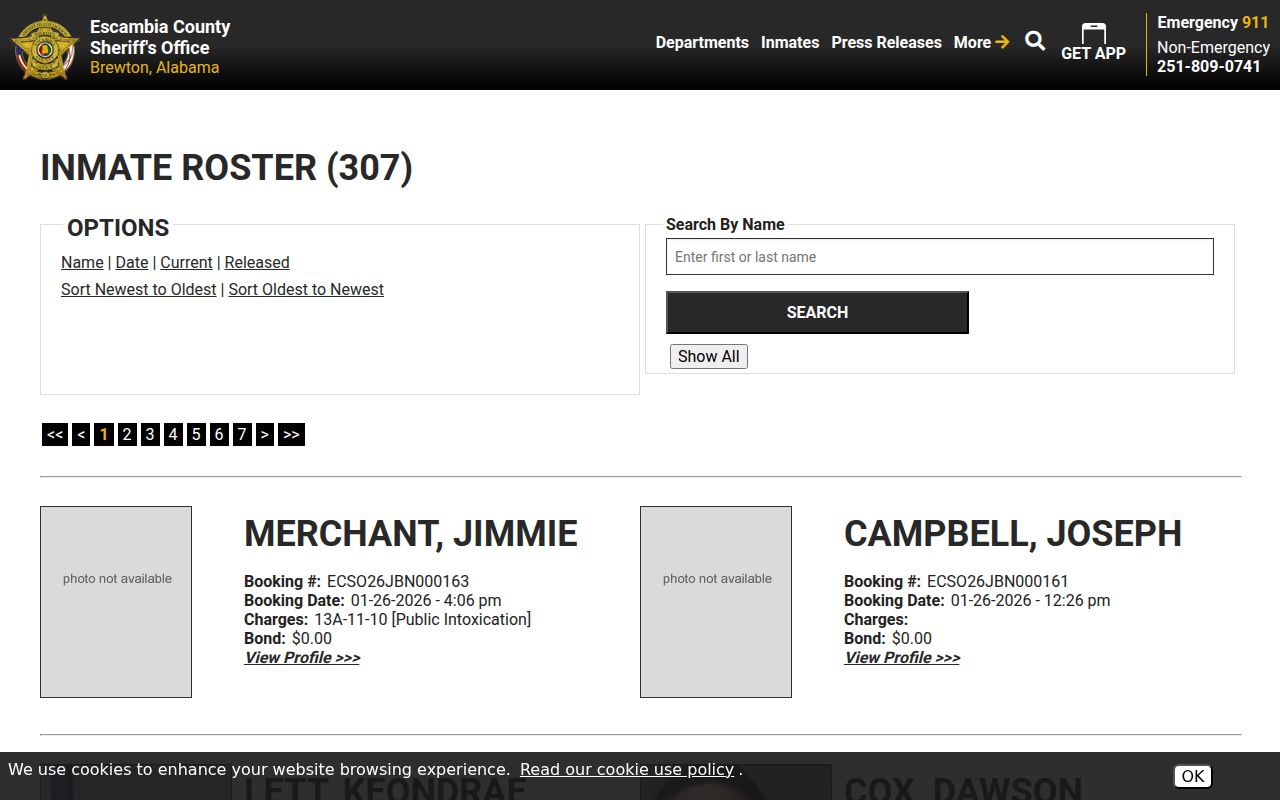Open Merchant, Jimmie photo placeholder
Image resolution: width=1280 pixels, height=800 pixels.
click(116, 602)
